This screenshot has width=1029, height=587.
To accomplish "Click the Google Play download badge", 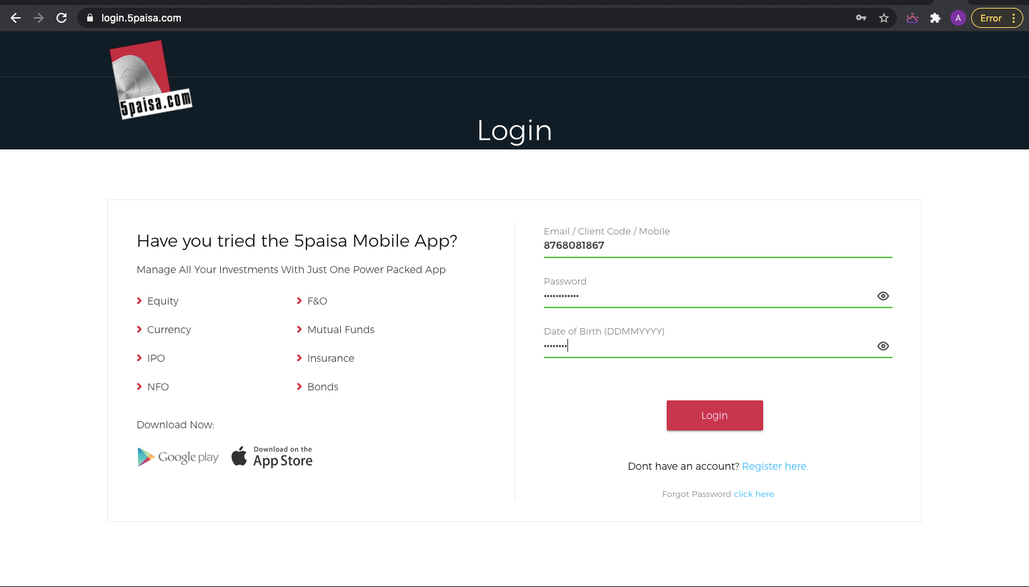I will point(178,456).
